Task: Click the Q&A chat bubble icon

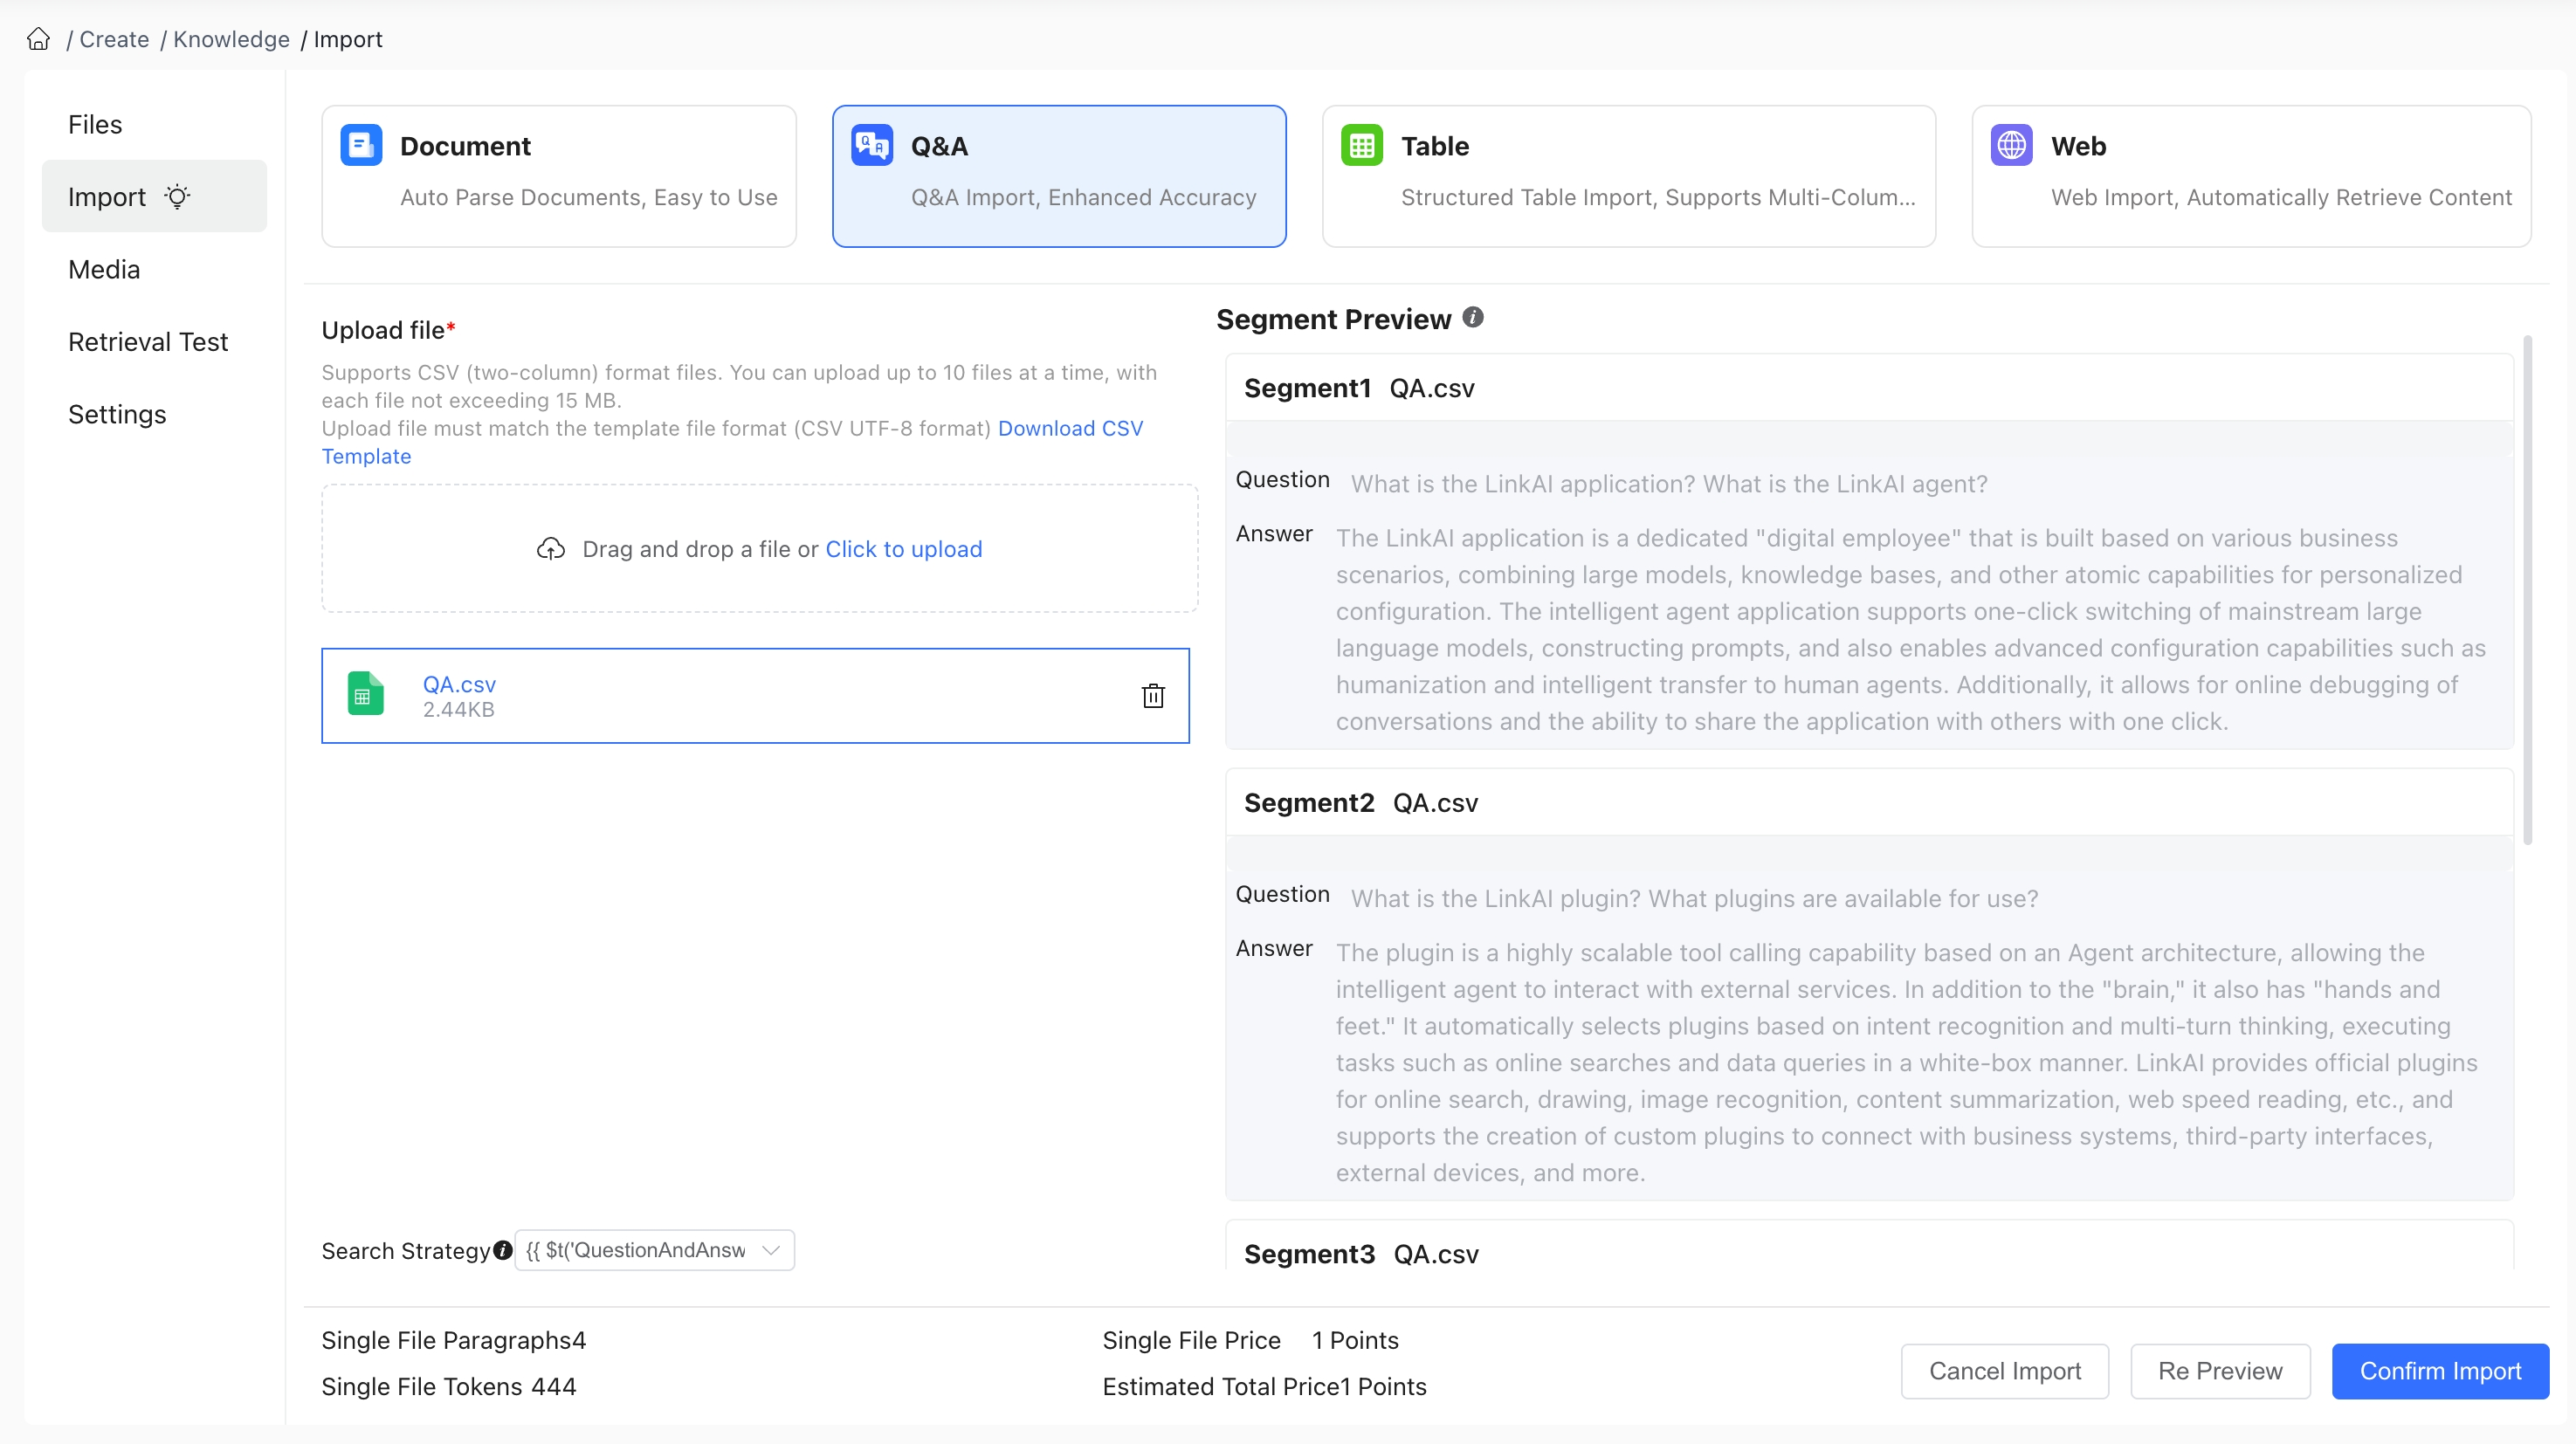Action: pos(872,145)
